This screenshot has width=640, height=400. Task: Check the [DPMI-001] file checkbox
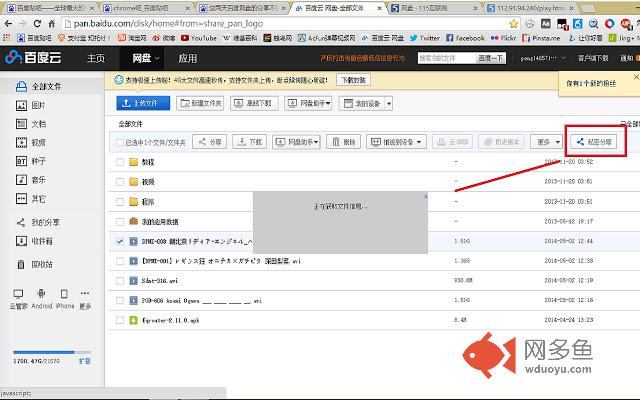click(x=120, y=261)
